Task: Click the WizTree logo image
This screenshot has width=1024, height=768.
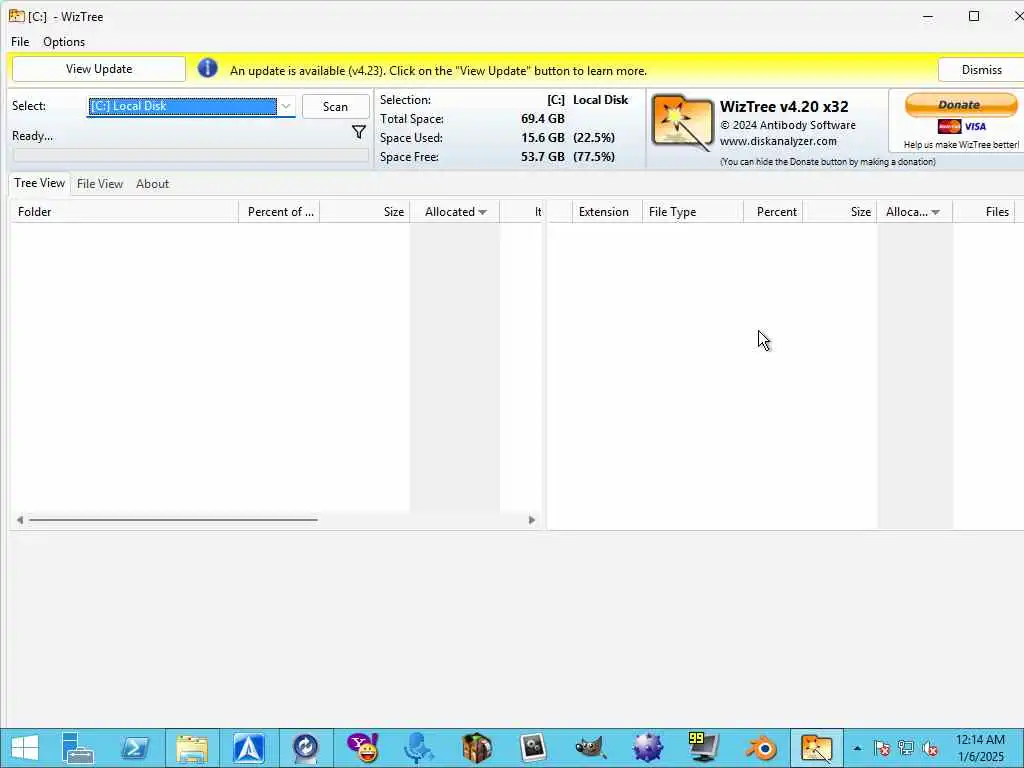Action: click(682, 123)
